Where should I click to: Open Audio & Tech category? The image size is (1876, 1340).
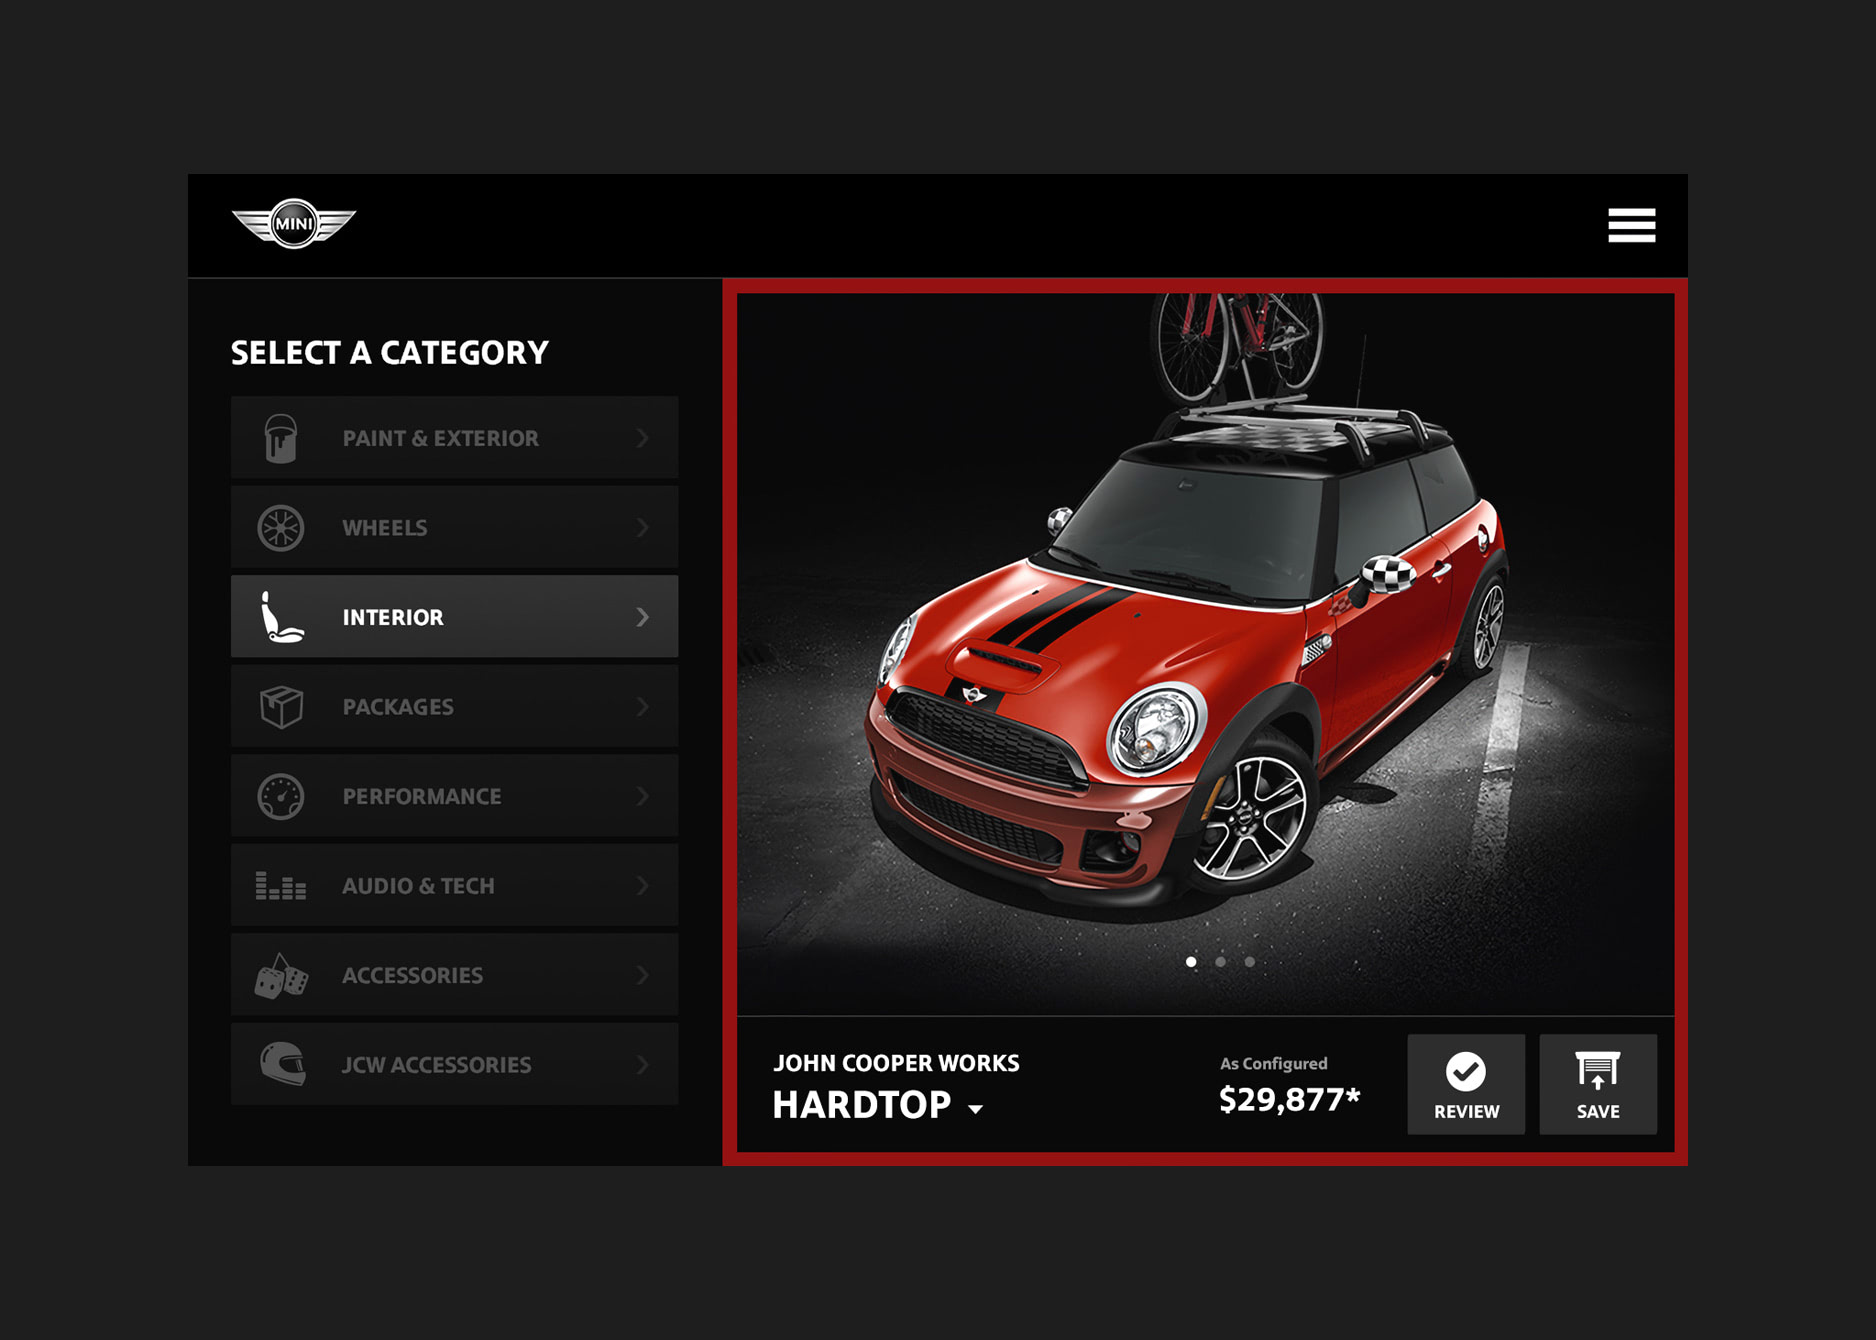point(454,886)
